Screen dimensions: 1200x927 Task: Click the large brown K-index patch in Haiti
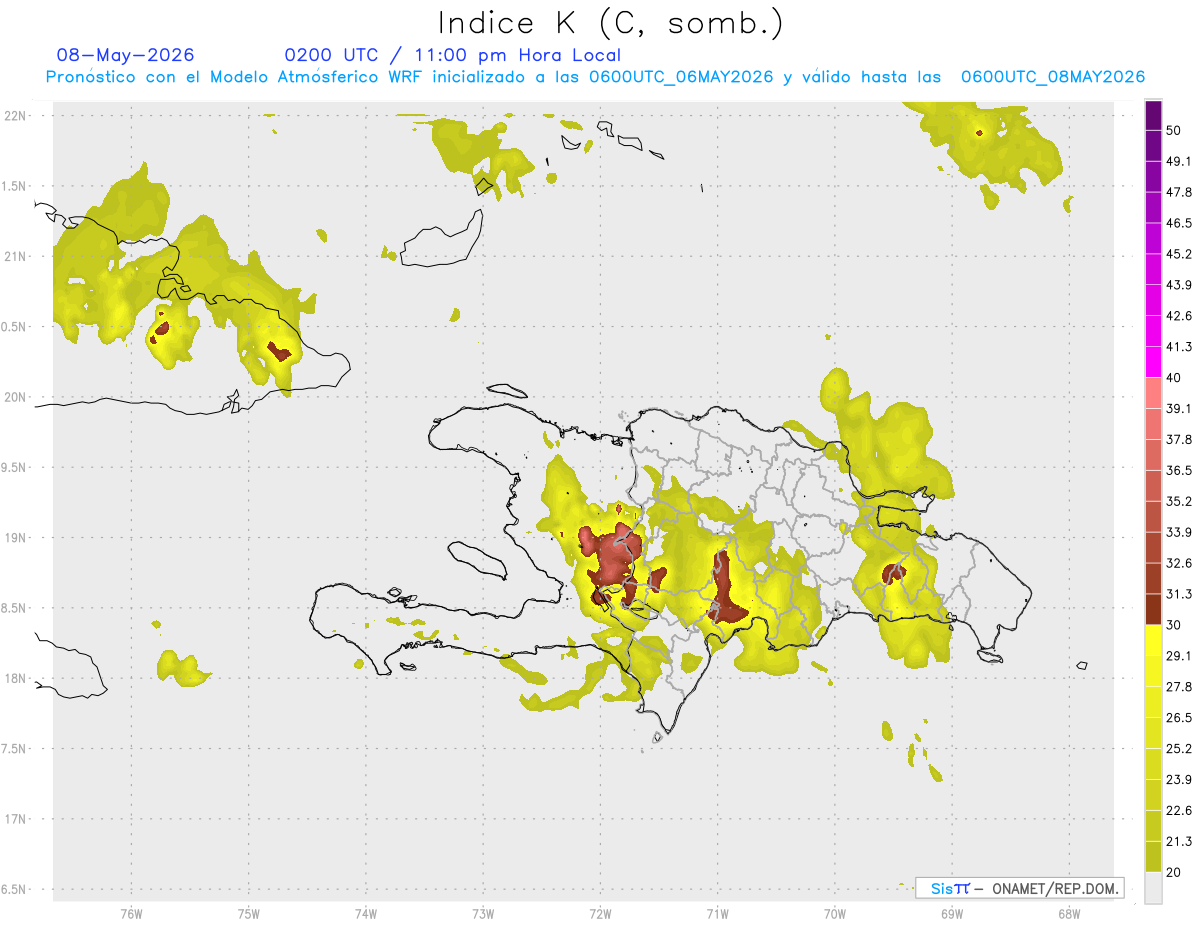609,560
